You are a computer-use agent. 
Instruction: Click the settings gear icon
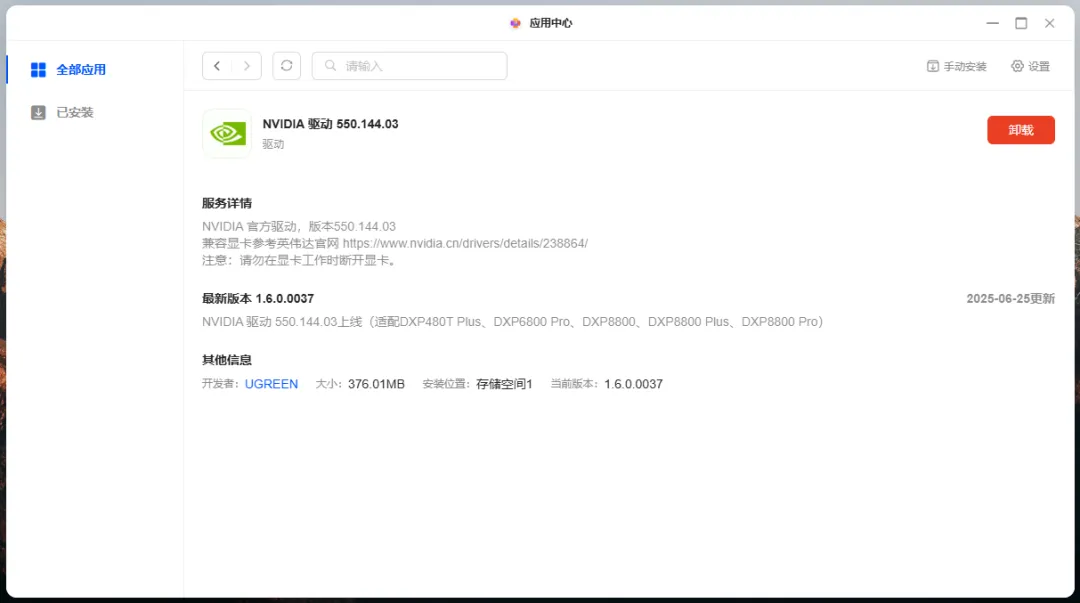pyautogui.click(x=1017, y=66)
